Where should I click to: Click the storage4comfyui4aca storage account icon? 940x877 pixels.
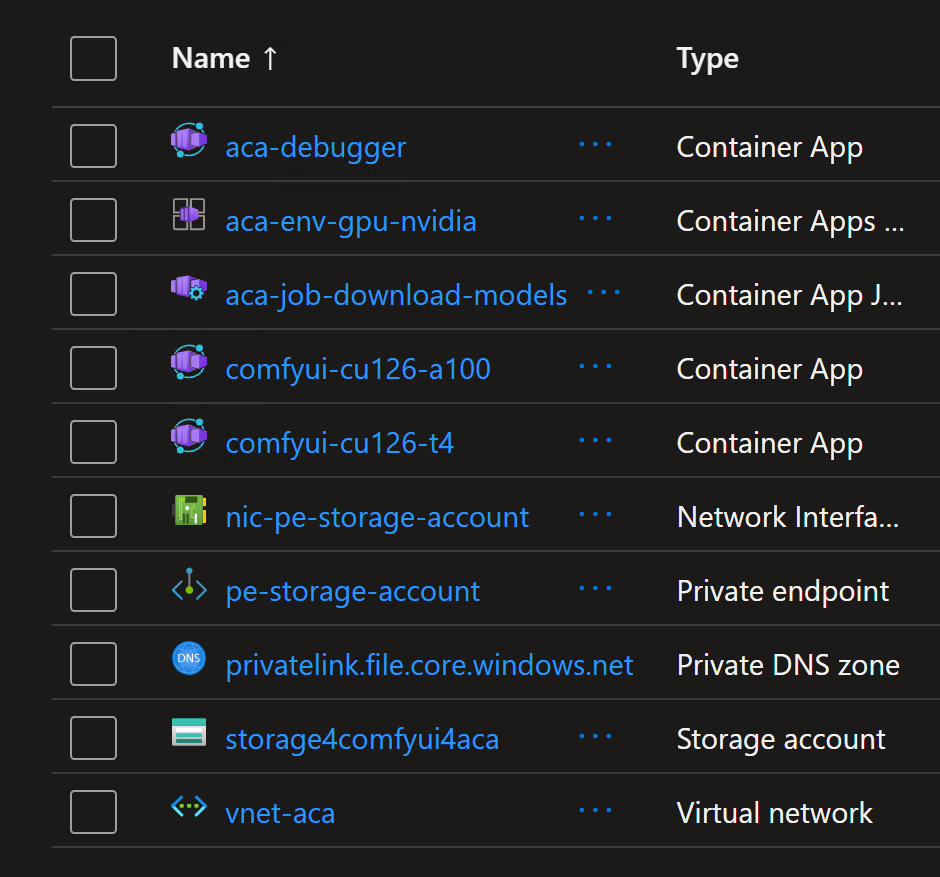coord(189,734)
